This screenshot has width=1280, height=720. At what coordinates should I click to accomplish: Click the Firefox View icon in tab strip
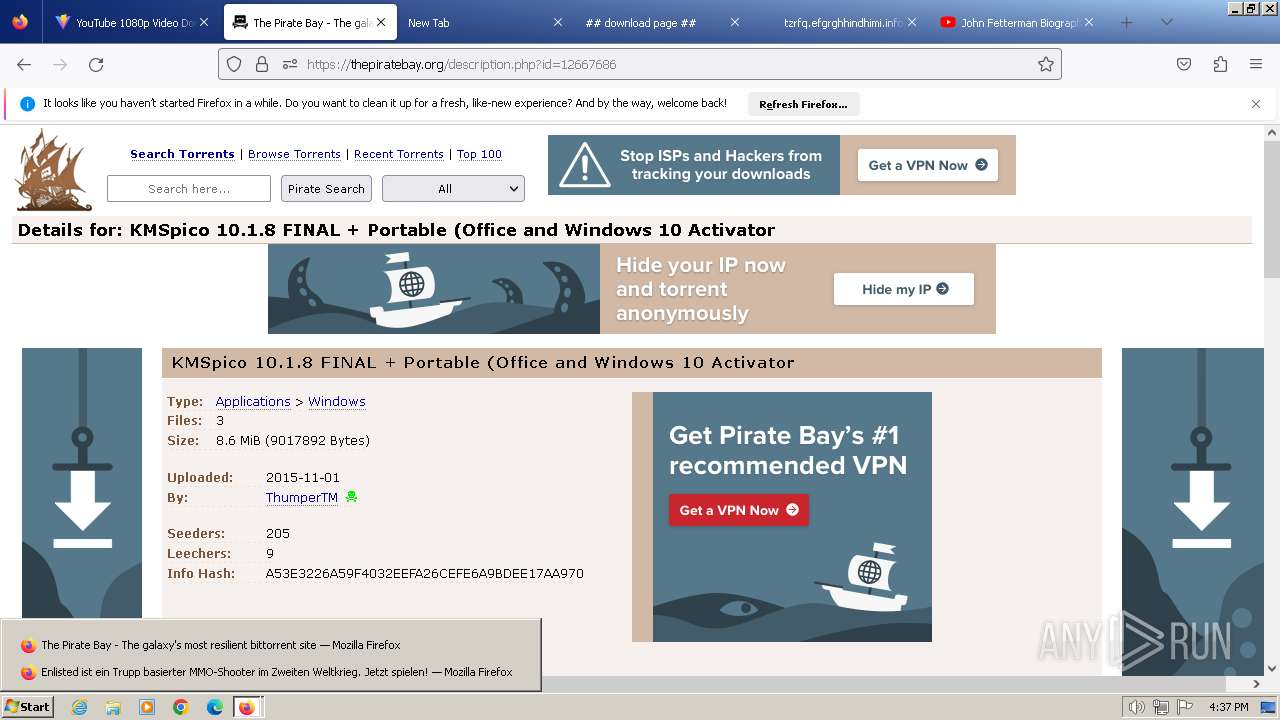tap(20, 22)
